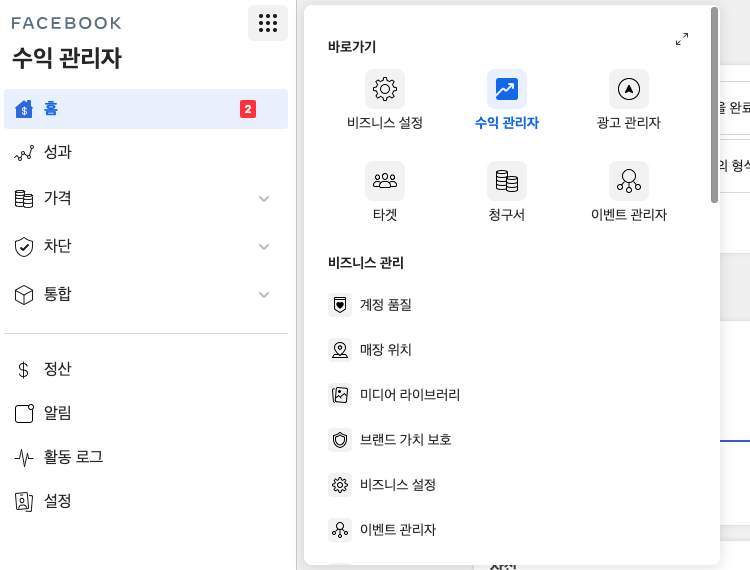Open 타겟 audience people shortcut icon
The height and width of the screenshot is (570, 750).
coord(385,181)
